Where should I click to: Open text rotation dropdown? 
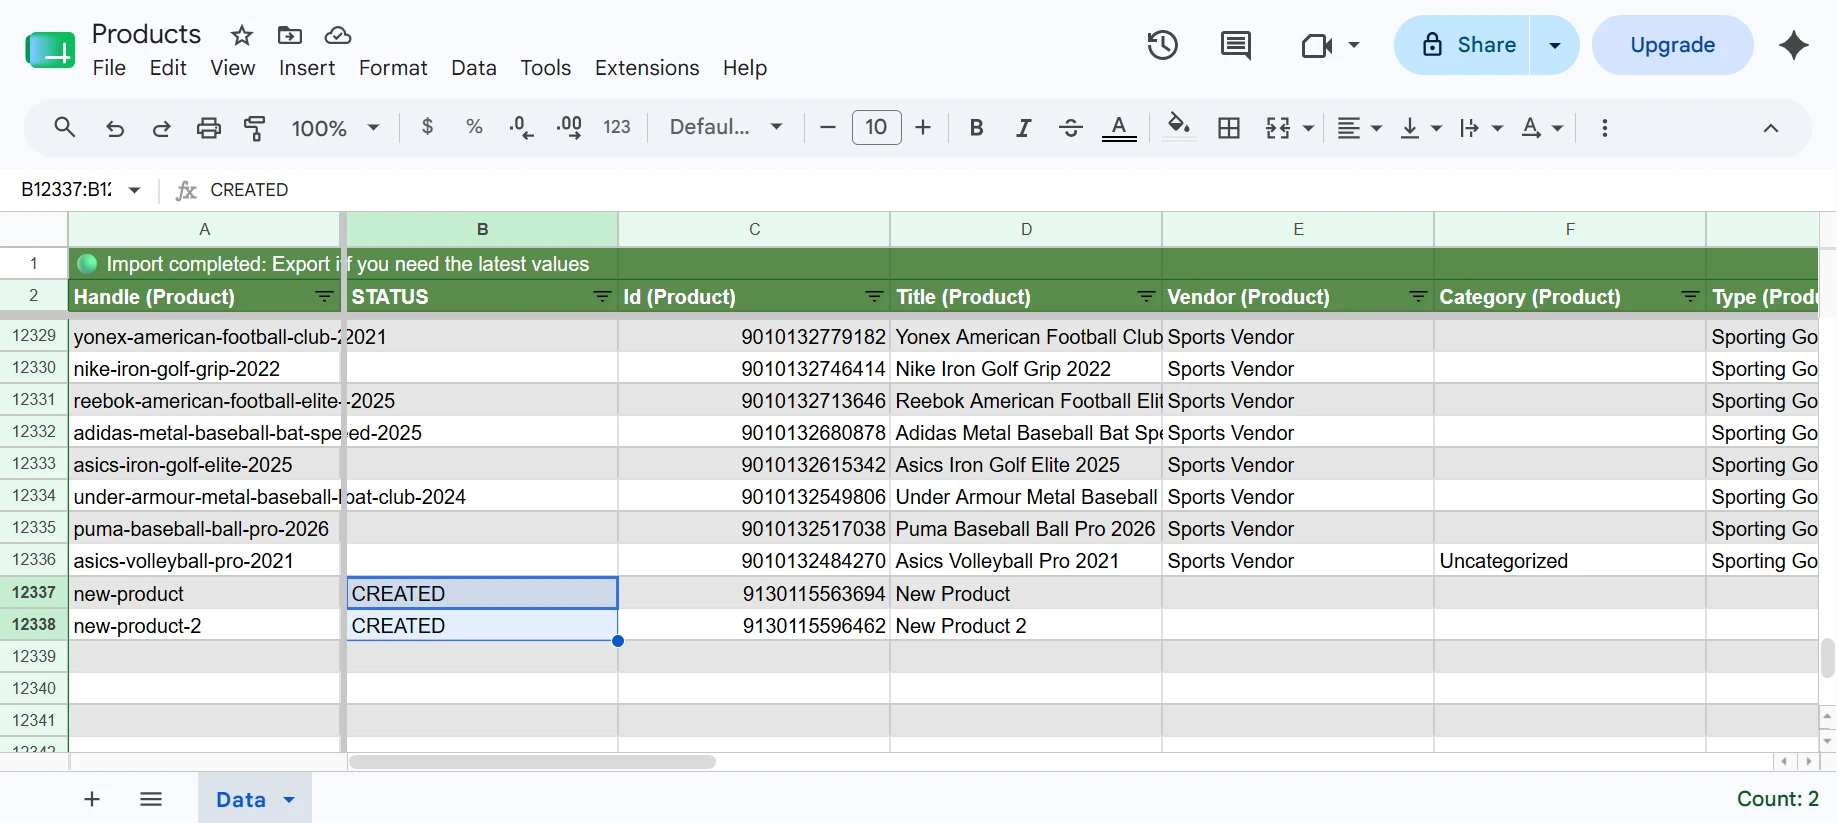point(1541,128)
